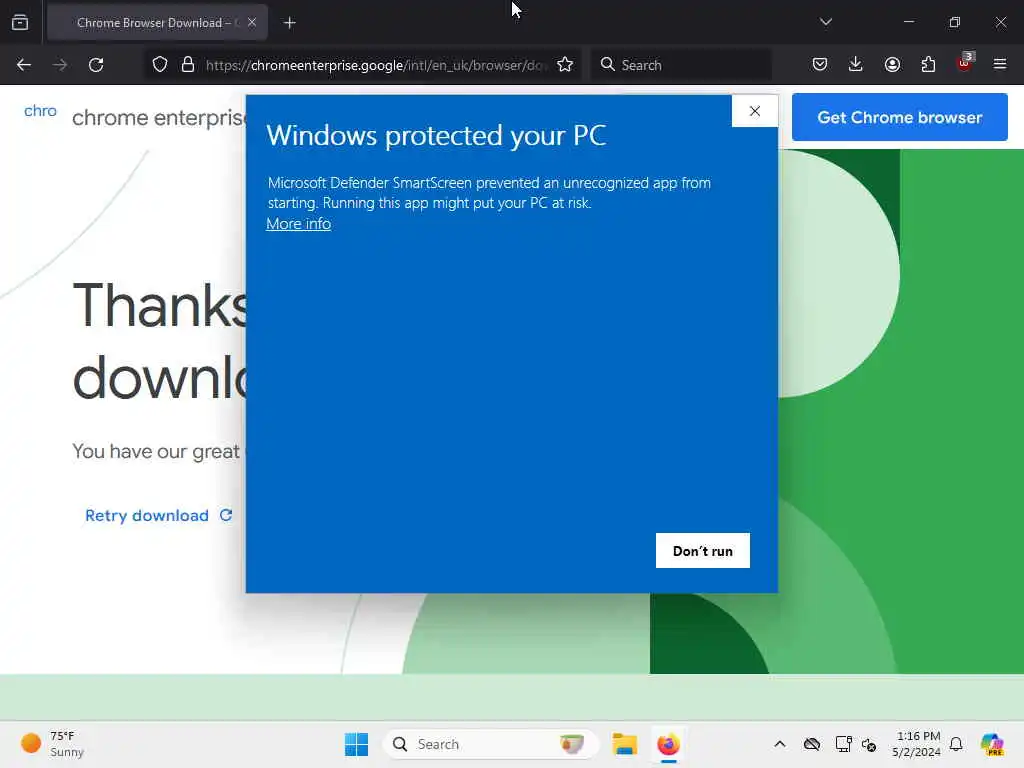
Task: Open the Copilot preview icon
Action: click(x=992, y=744)
